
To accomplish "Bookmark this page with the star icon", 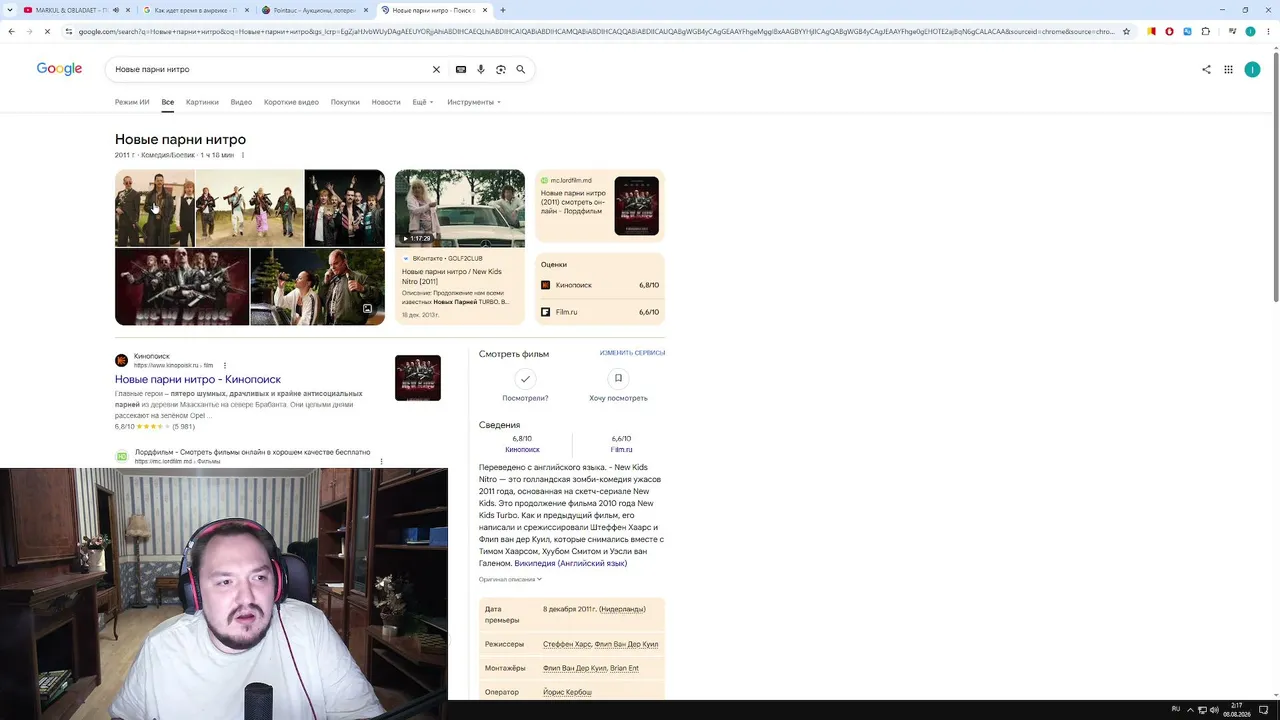I will [1126, 31].
